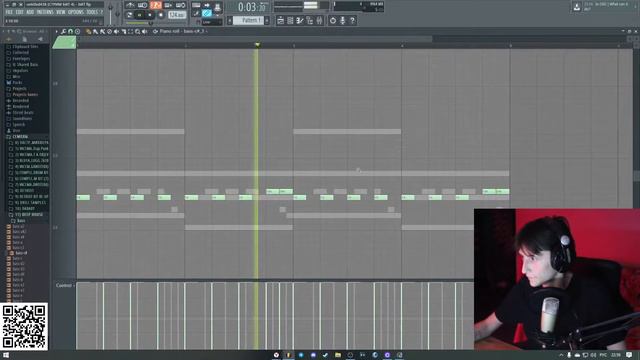Click the 0:03 time display
The height and width of the screenshot is (360, 640).
click(x=252, y=7)
